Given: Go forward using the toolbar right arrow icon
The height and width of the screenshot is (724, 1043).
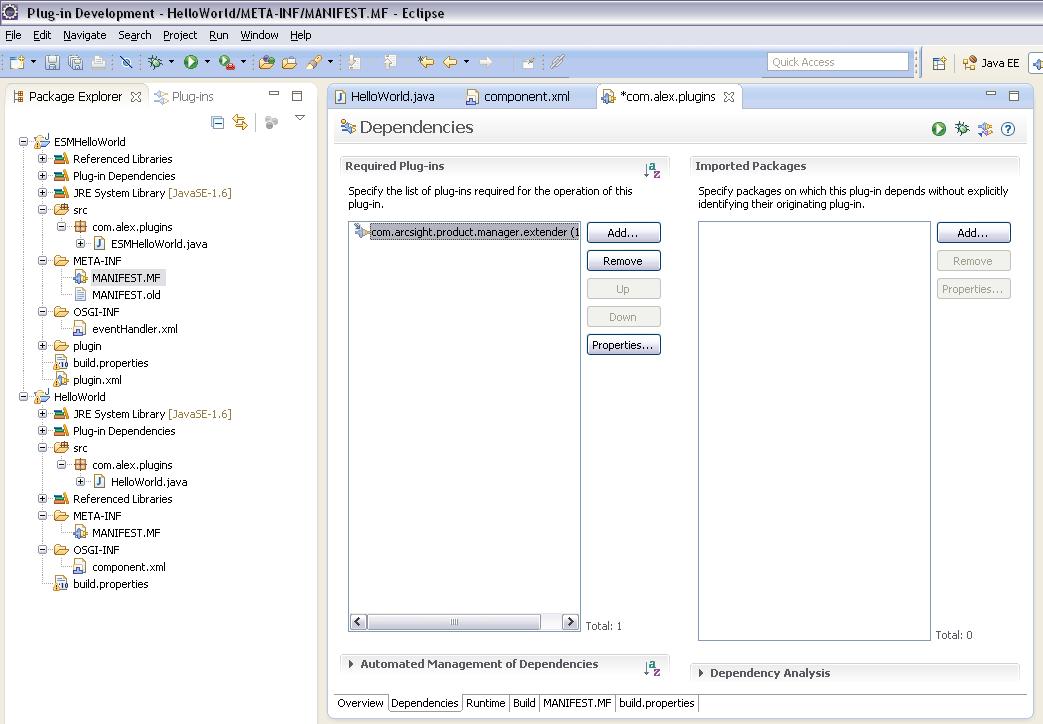Looking at the screenshot, I should click(x=486, y=62).
